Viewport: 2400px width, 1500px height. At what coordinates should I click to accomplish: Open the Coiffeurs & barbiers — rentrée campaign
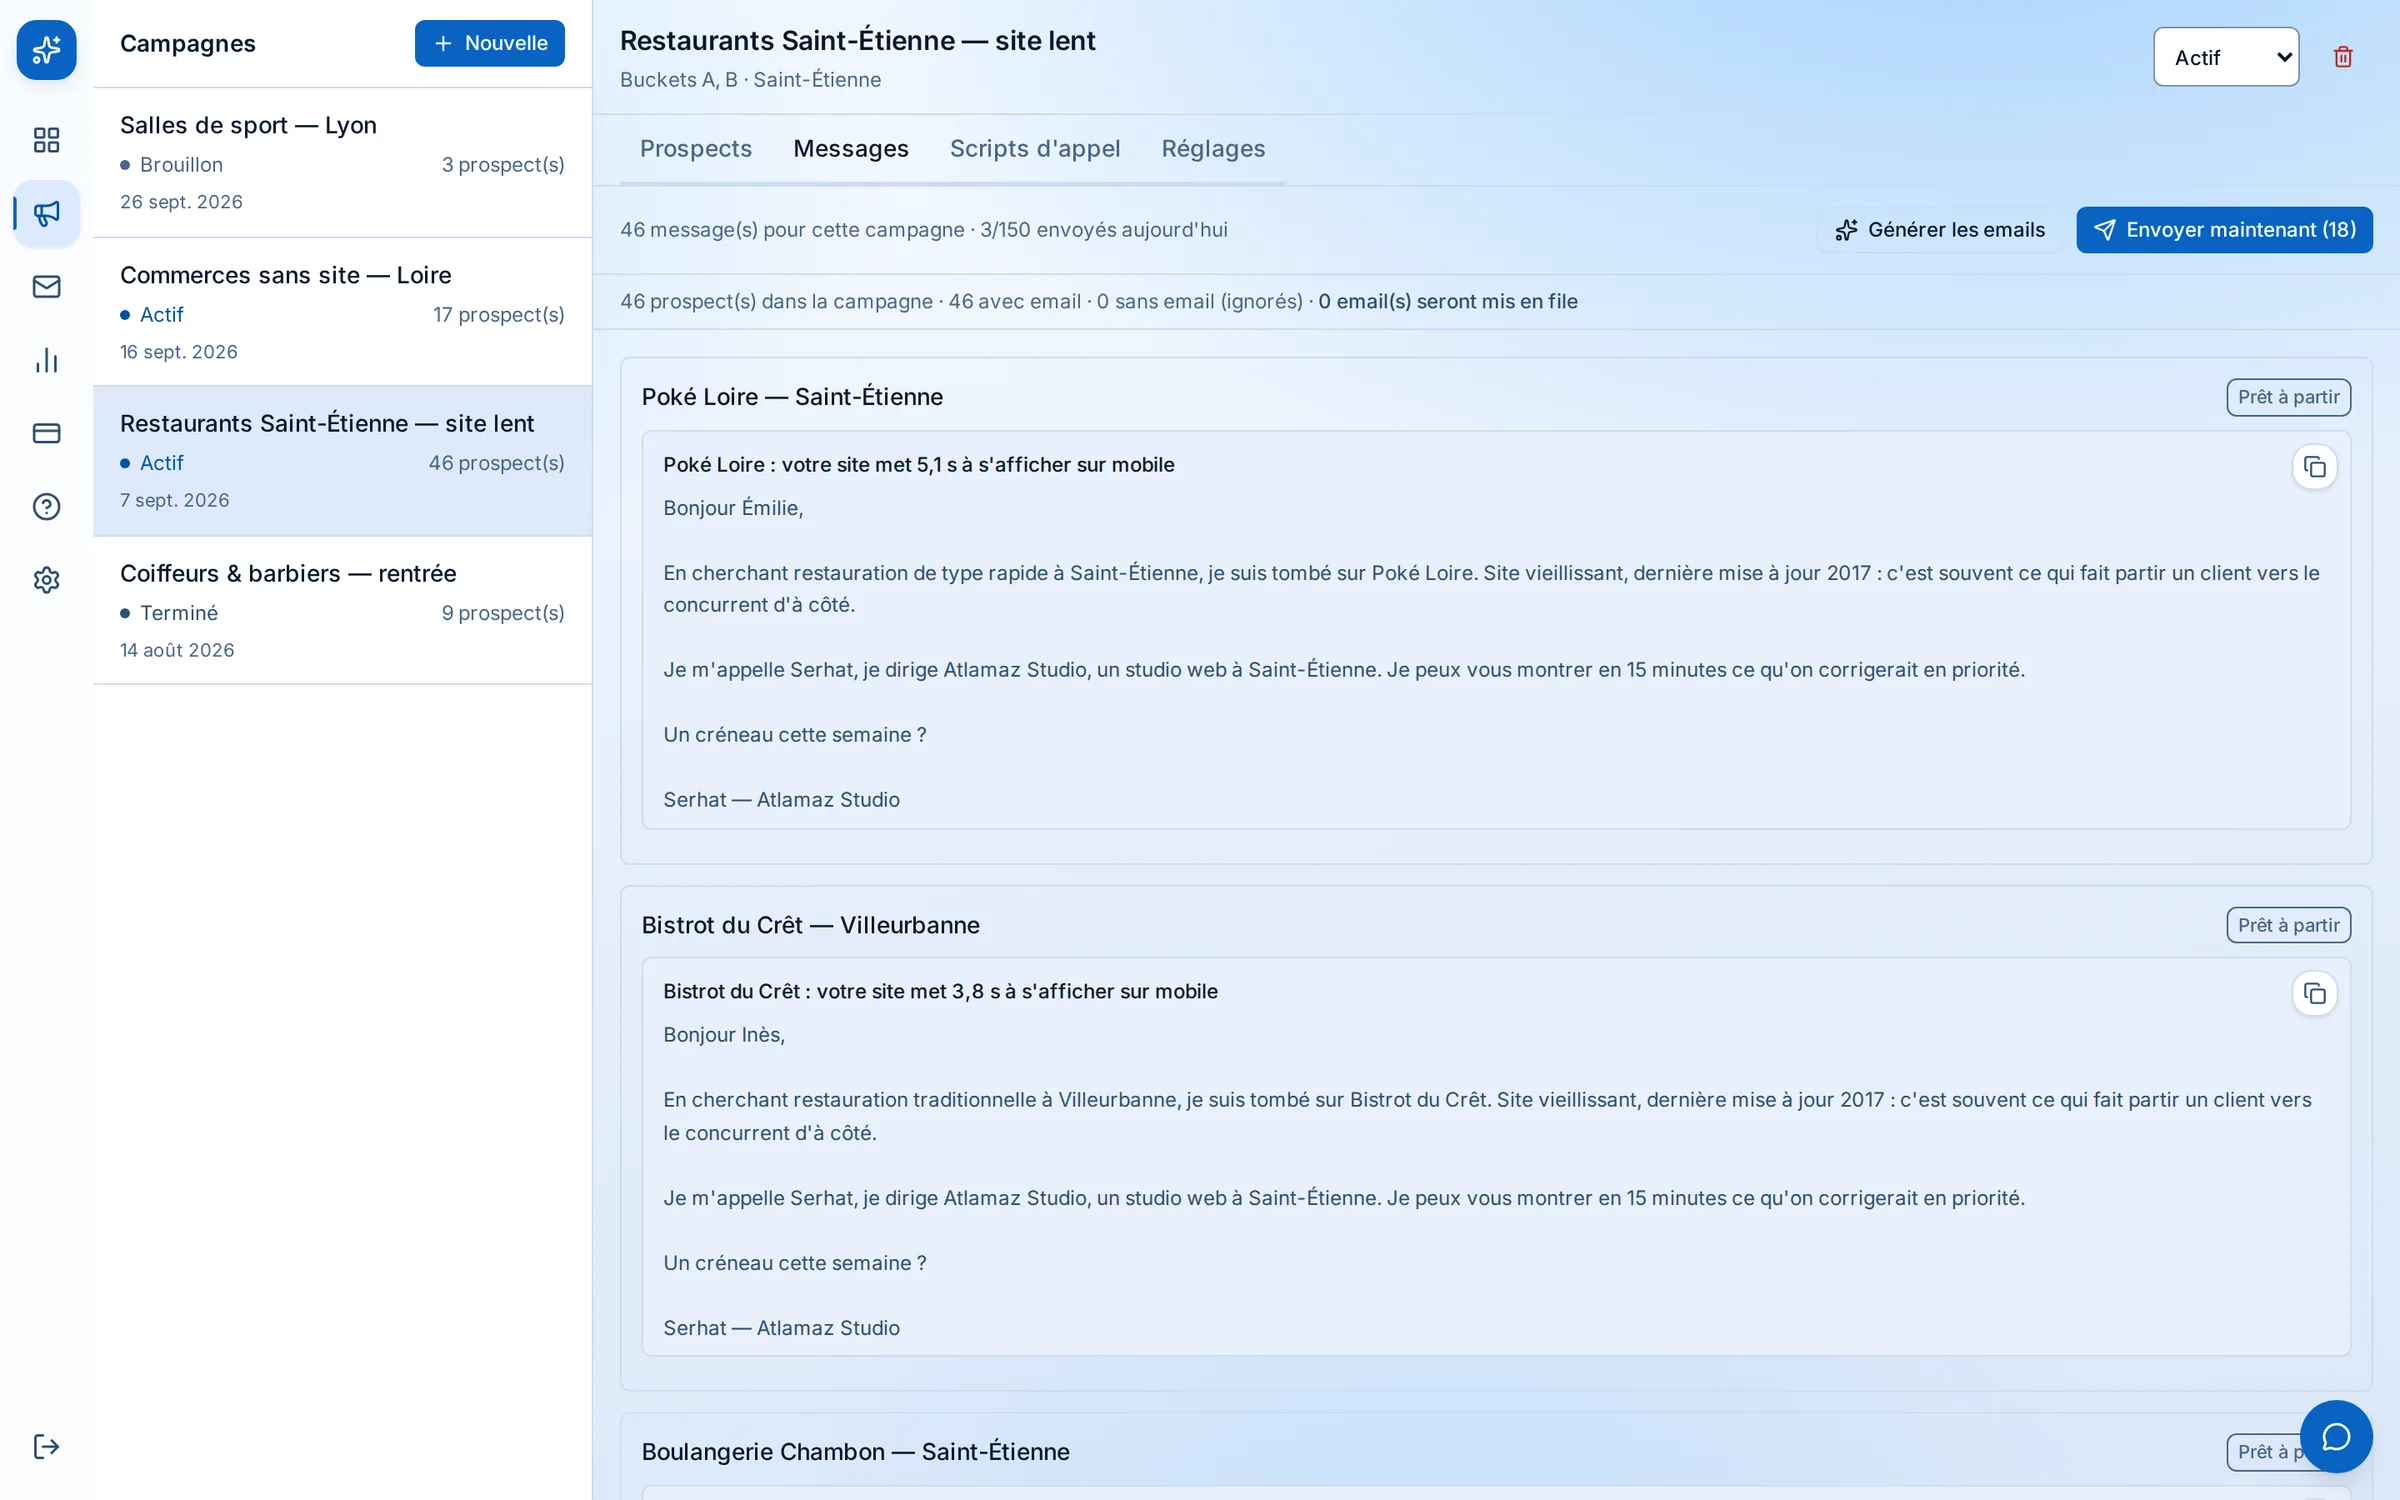pyautogui.click(x=342, y=610)
